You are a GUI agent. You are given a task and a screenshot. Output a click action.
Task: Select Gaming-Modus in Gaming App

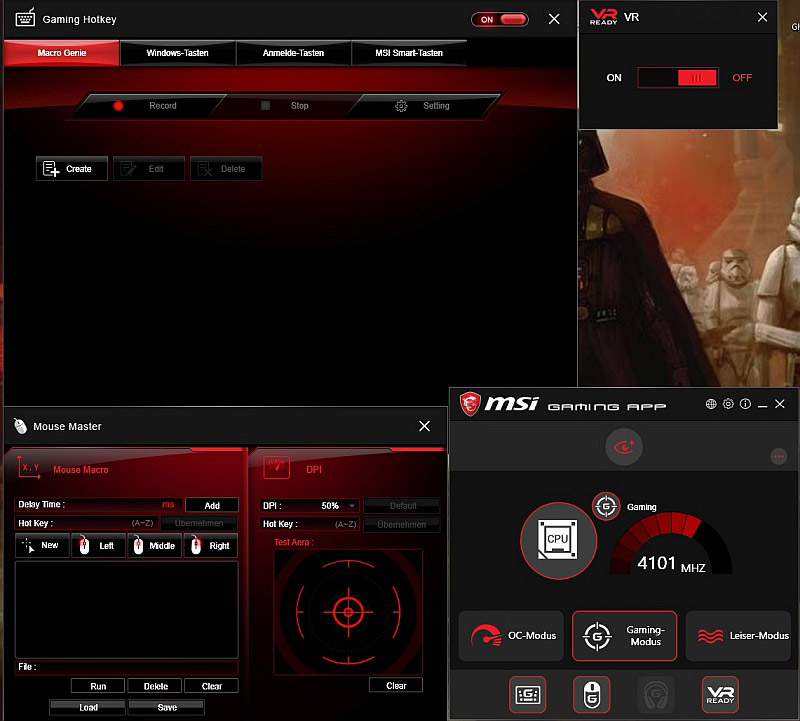pos(624,636)
